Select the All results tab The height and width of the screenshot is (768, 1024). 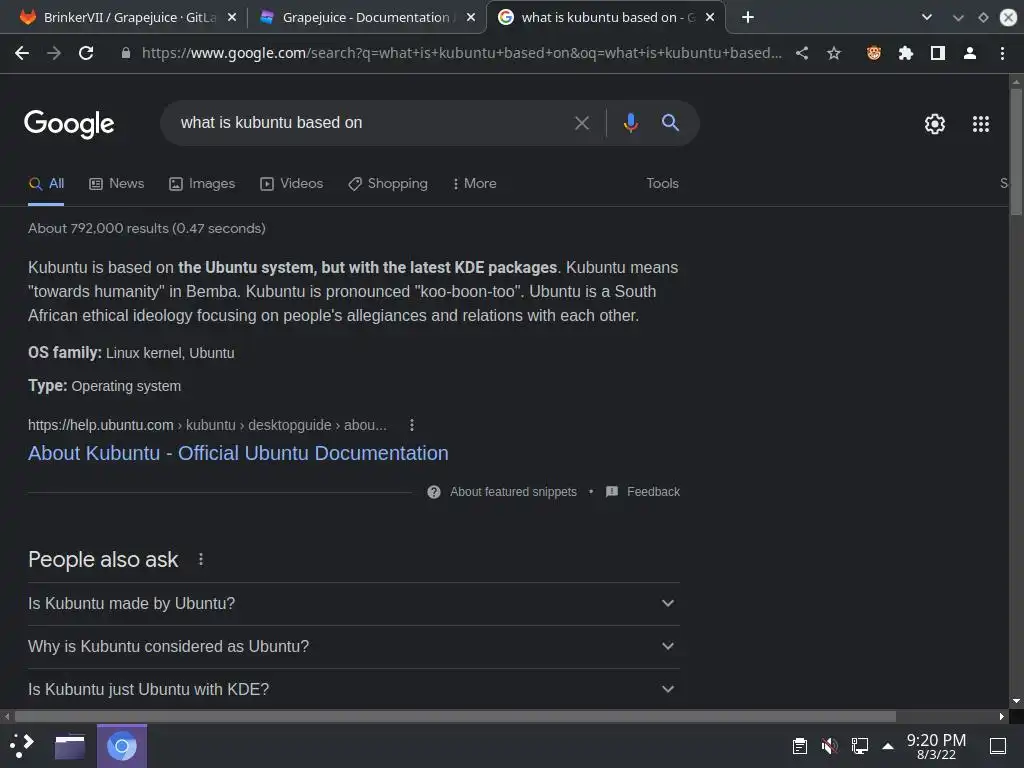point(46,184)
